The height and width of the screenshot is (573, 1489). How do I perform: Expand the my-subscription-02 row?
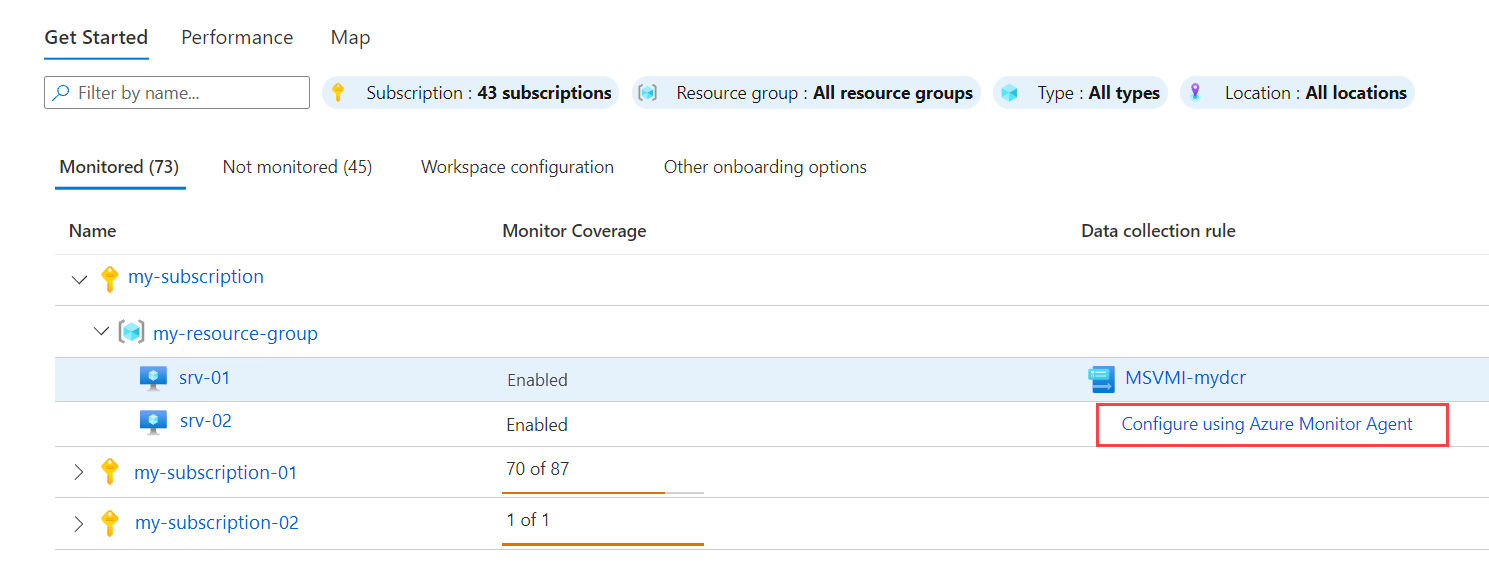click(80, 523)
